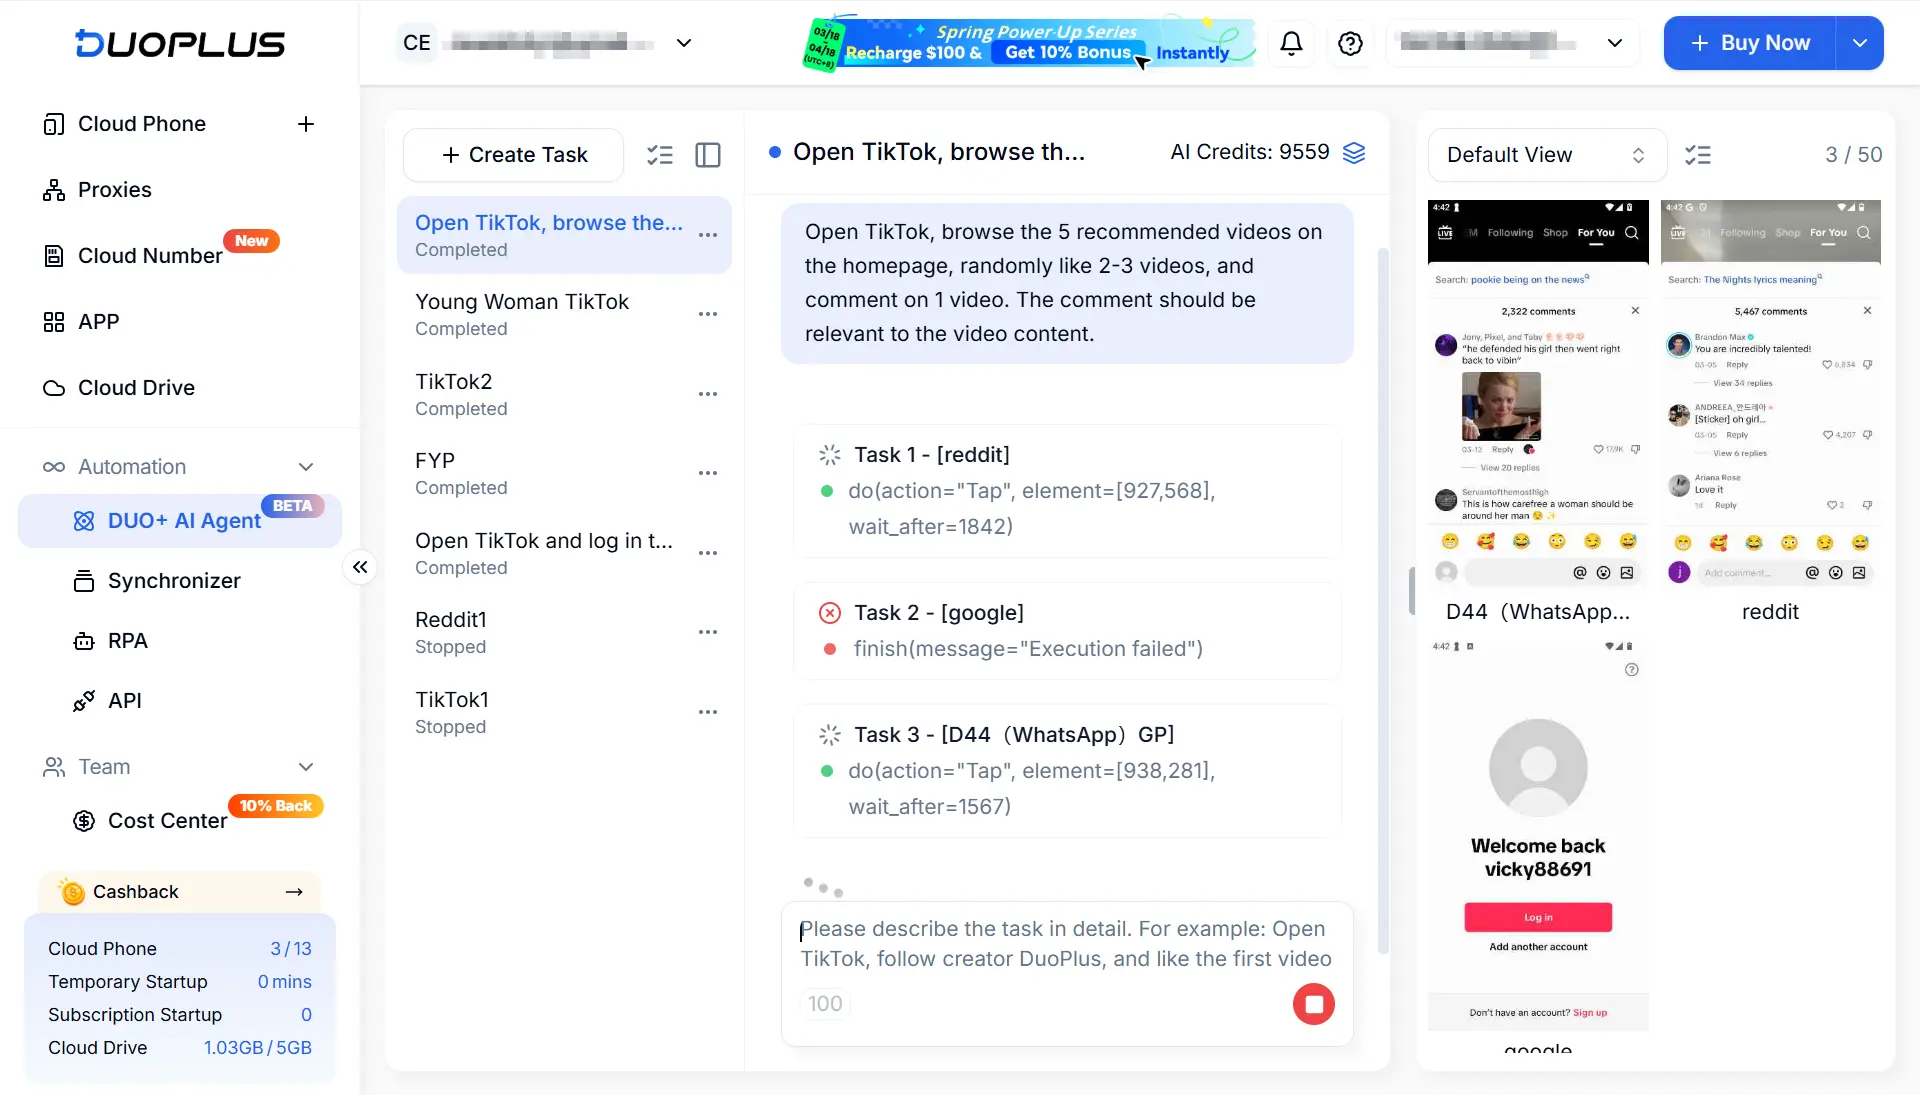Collapse sidebar with double chevron
The width and height of the screenshot is (1920, 1095).
[360, 567]
